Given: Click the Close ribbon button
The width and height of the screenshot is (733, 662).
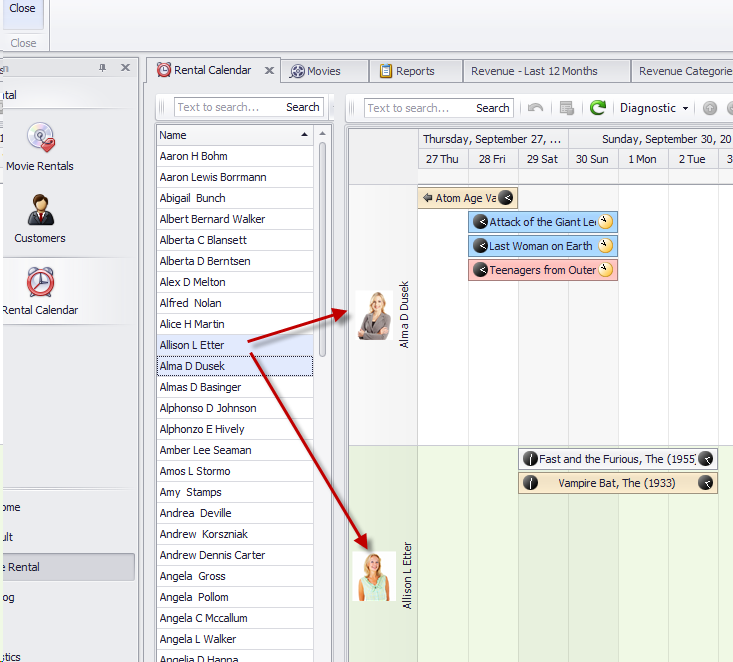Looking at the screenshot, I should (x=22, y=13).
